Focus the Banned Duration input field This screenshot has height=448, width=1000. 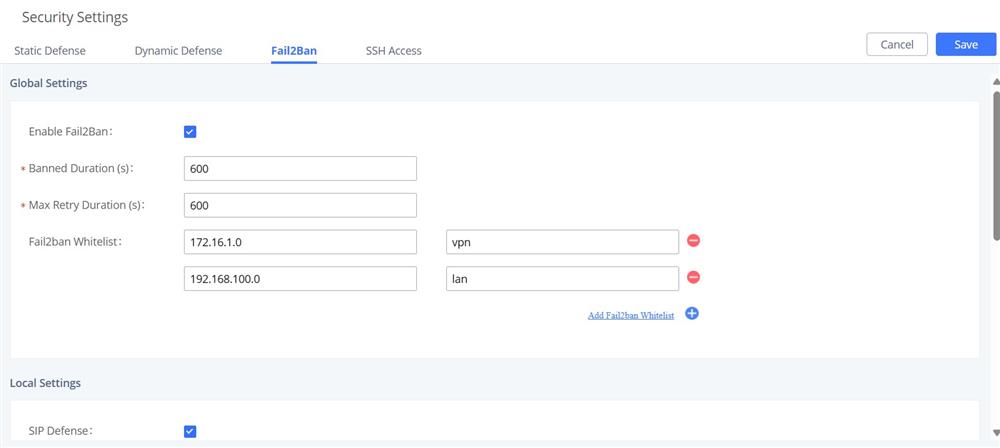(x=300, y=169)
